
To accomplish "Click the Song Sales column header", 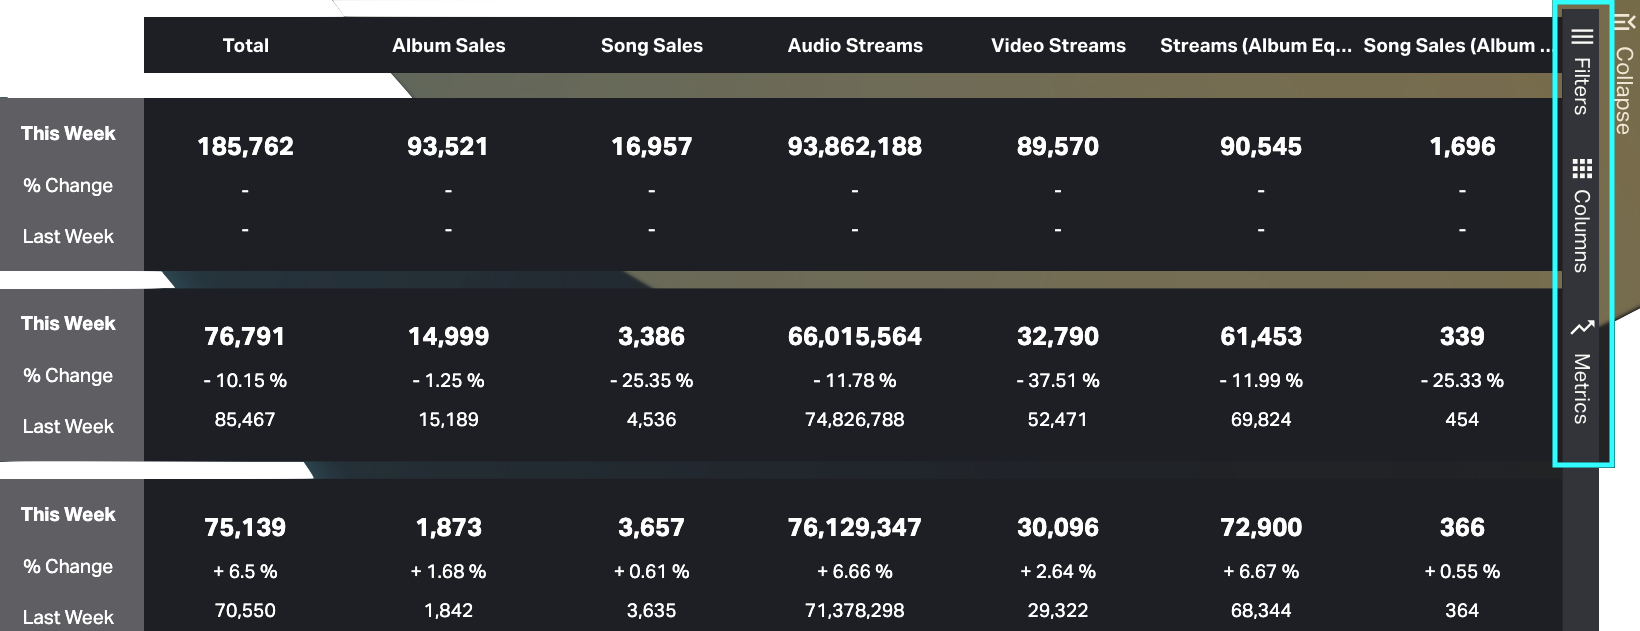I will coord(651,46).
